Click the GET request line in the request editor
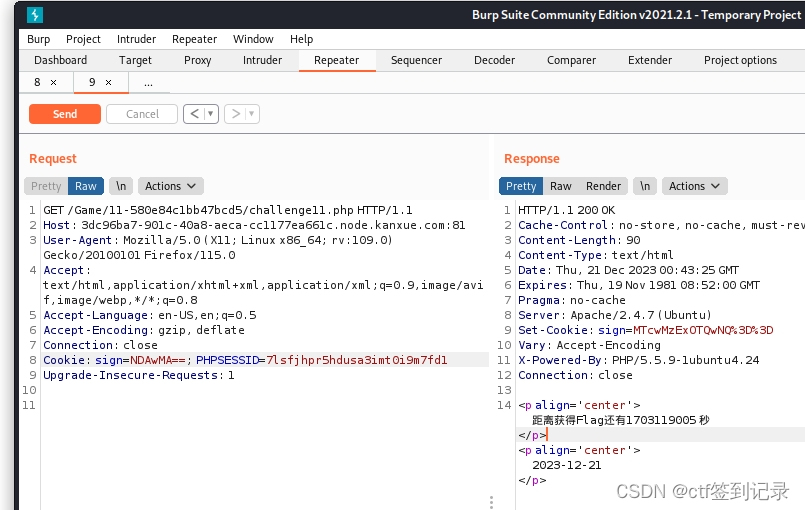The image size is (805, 510). coord(227,210)
